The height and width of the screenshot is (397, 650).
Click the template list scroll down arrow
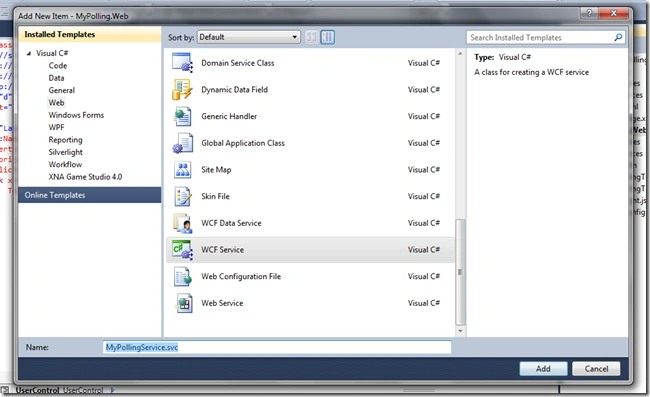(x=460, y=331)
